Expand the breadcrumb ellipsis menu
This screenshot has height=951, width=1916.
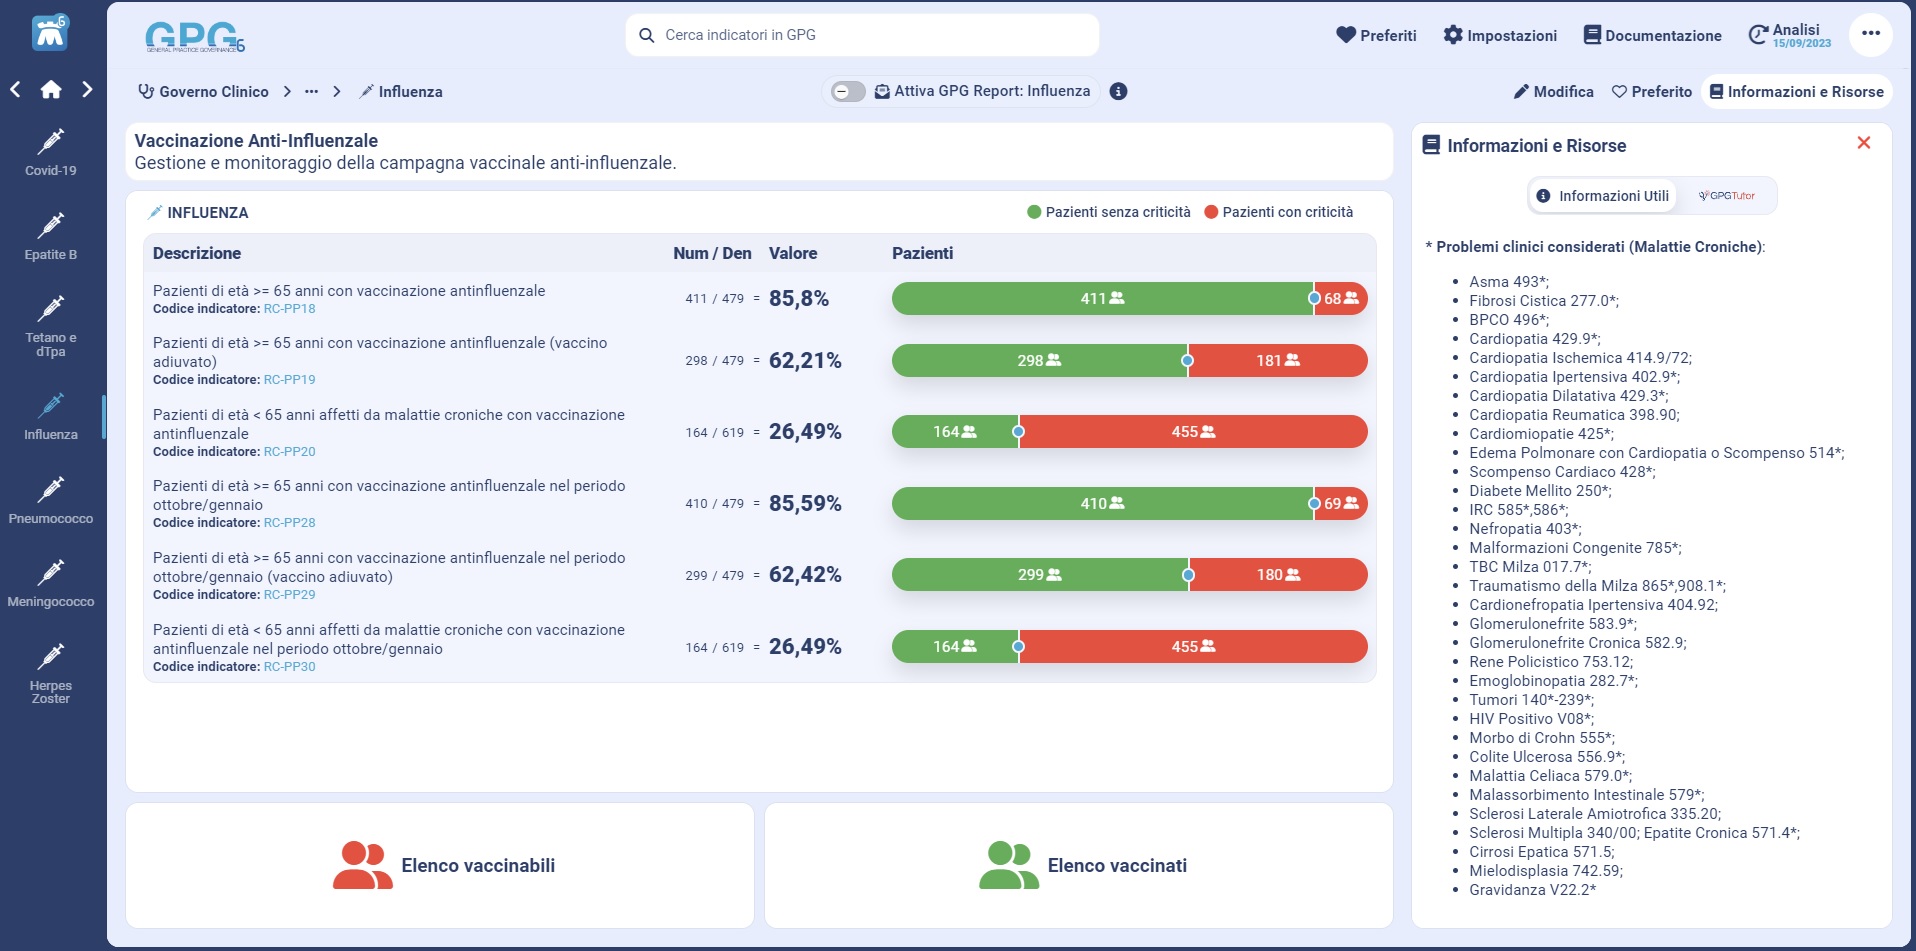311,92
